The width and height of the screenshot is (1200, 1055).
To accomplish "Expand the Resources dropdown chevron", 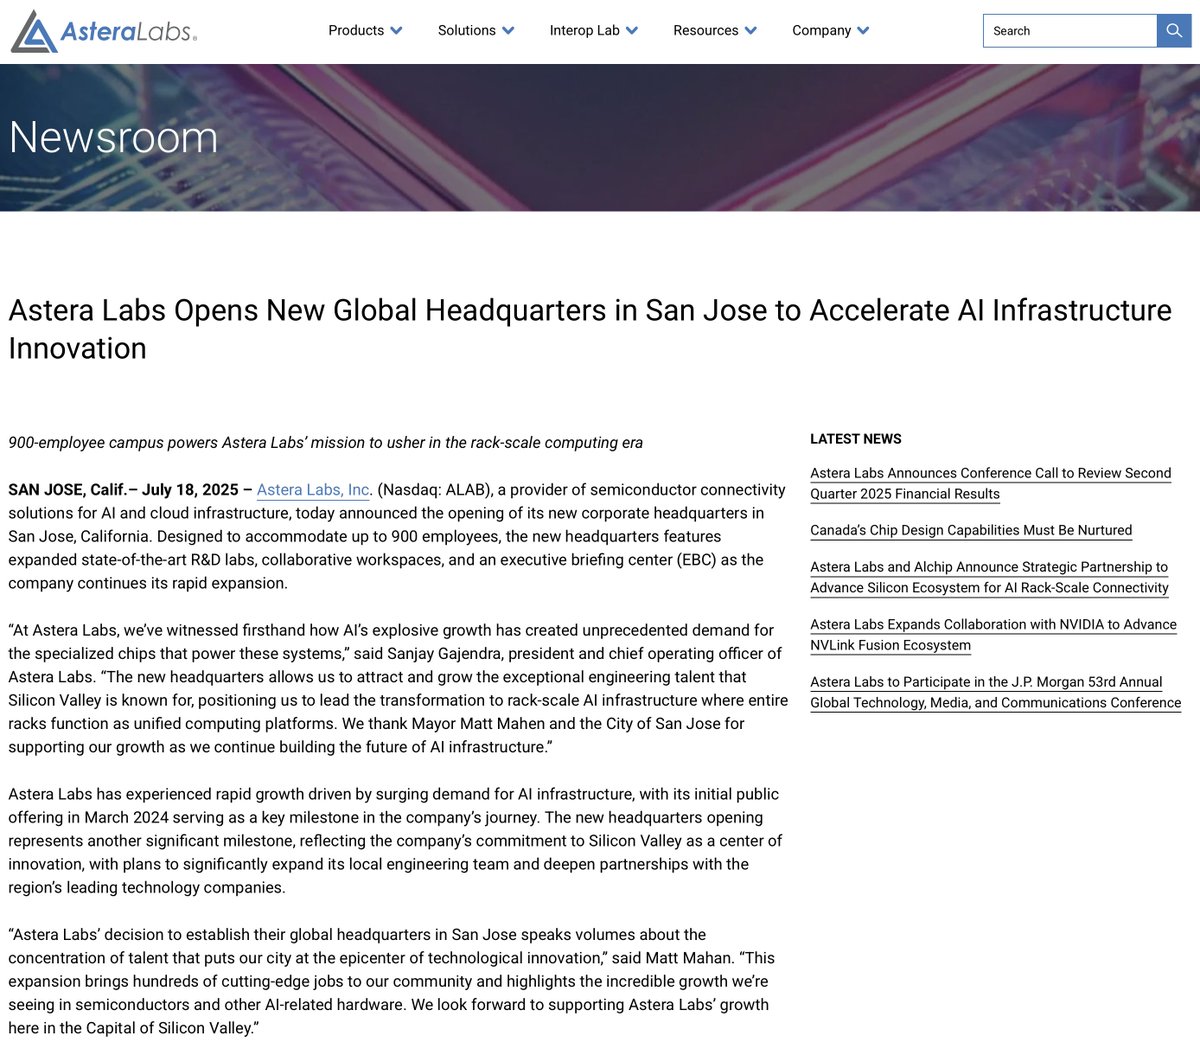I will point(751,31).
